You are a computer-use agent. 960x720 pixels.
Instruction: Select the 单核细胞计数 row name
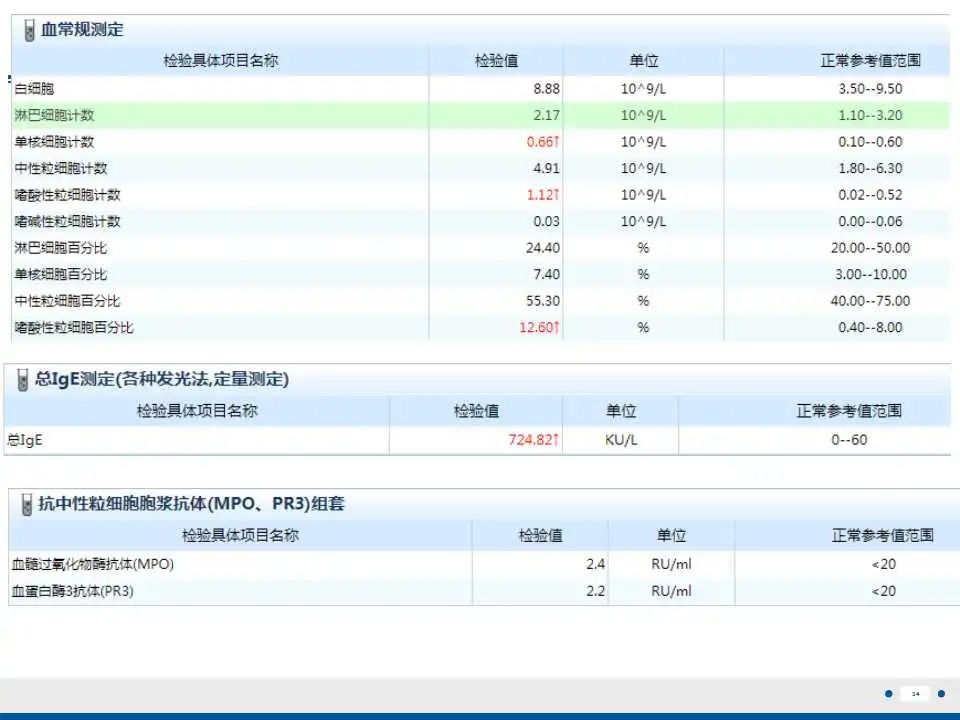click(x=54, y=142)
